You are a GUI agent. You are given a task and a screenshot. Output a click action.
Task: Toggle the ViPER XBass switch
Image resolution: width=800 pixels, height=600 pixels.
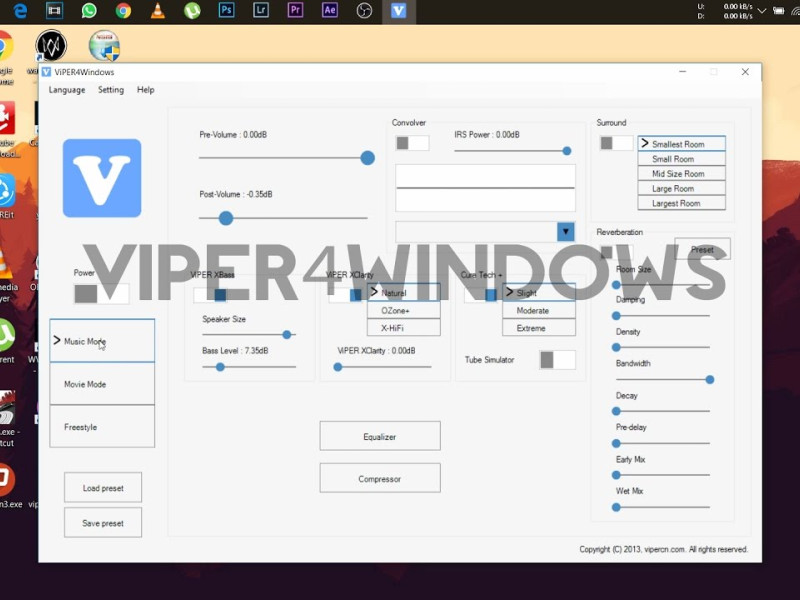210,295
